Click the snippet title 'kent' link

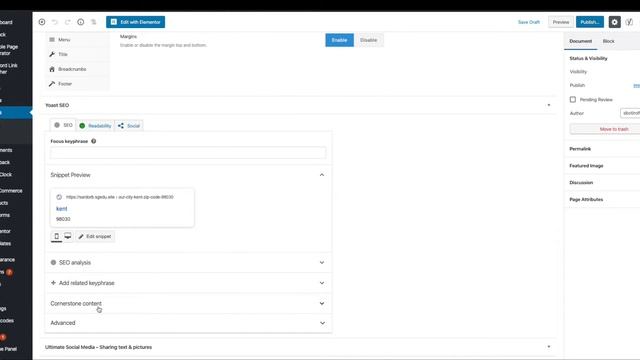(62, 209)
